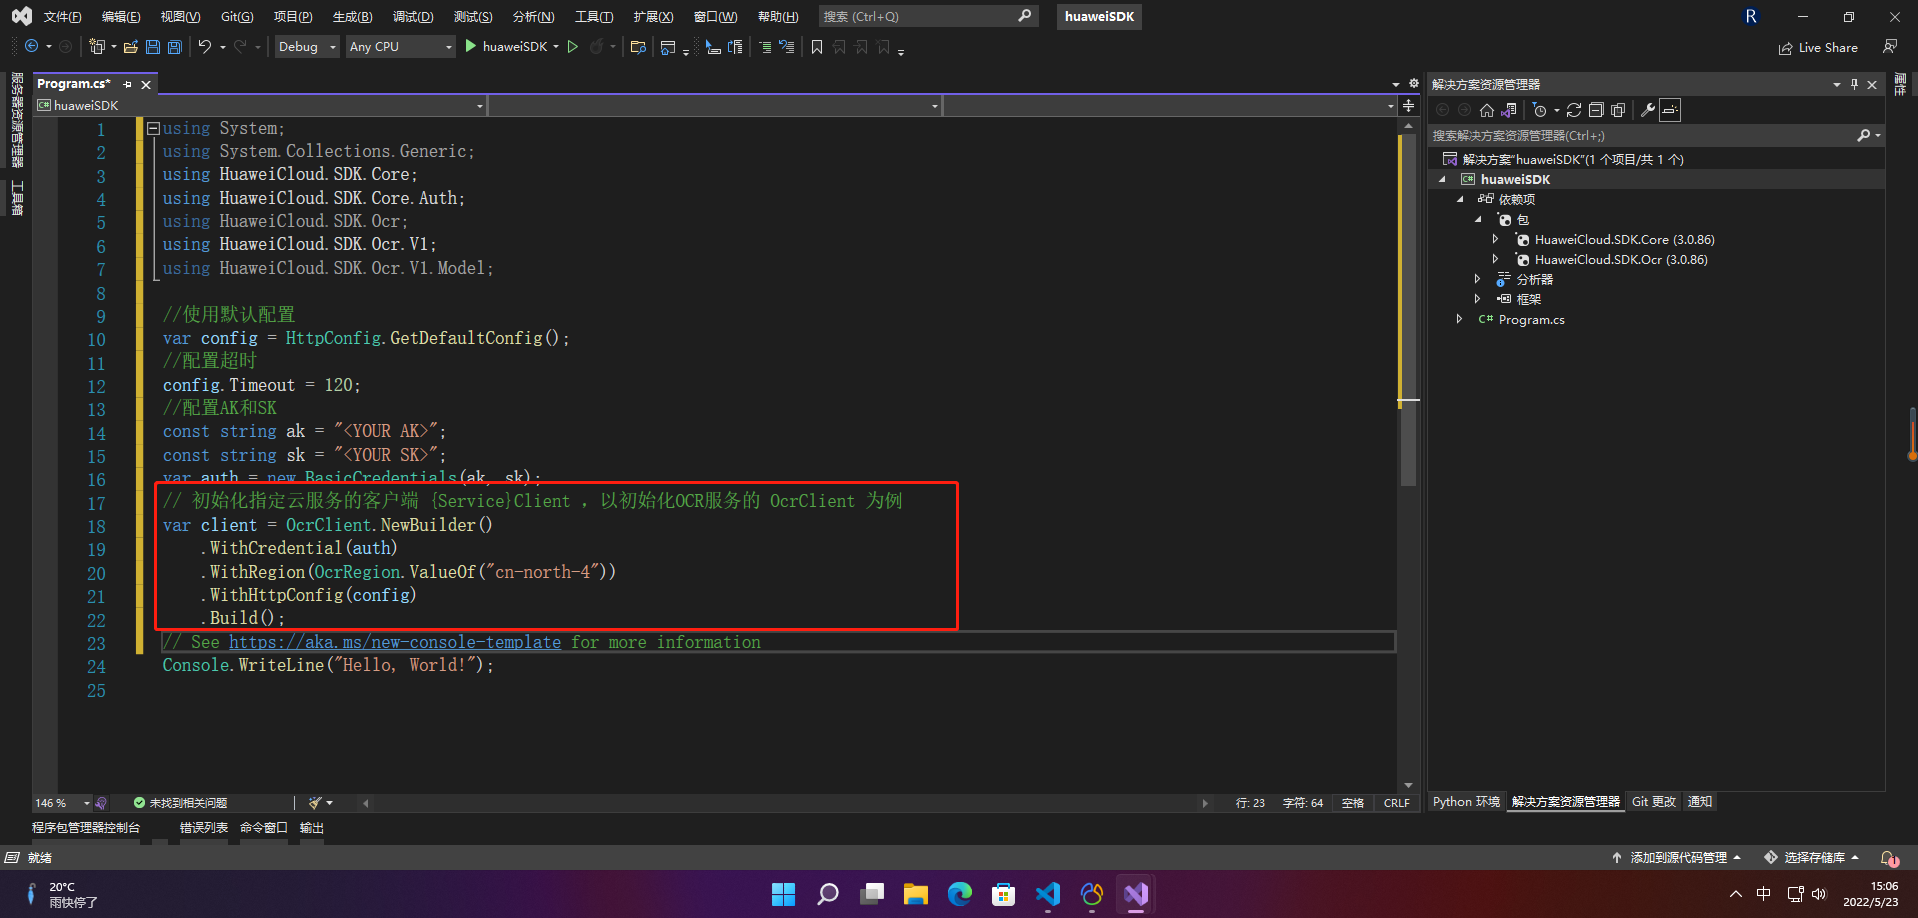Viewport: 1918px width, 918px height.
Task: Collapse the 依赖项 dependencies node
Action: [1460, 199]
